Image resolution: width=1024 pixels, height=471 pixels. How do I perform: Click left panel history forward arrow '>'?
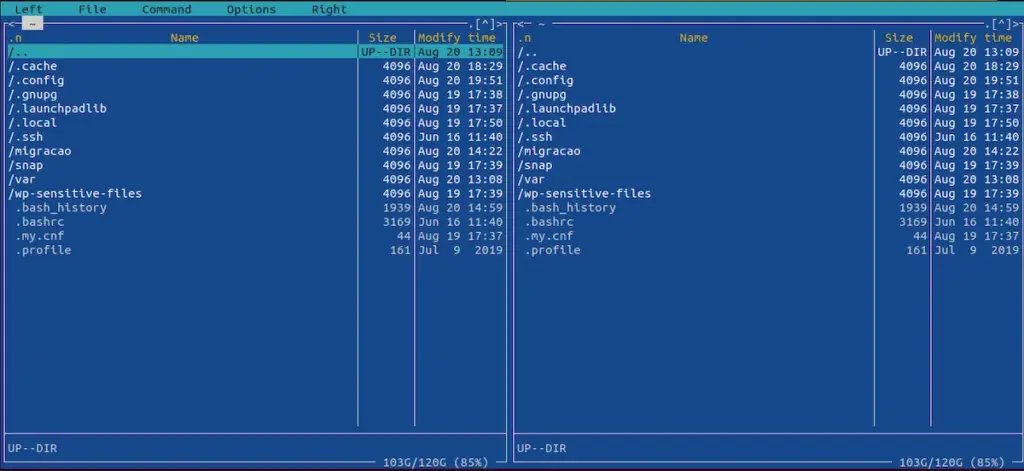point(500,24)
